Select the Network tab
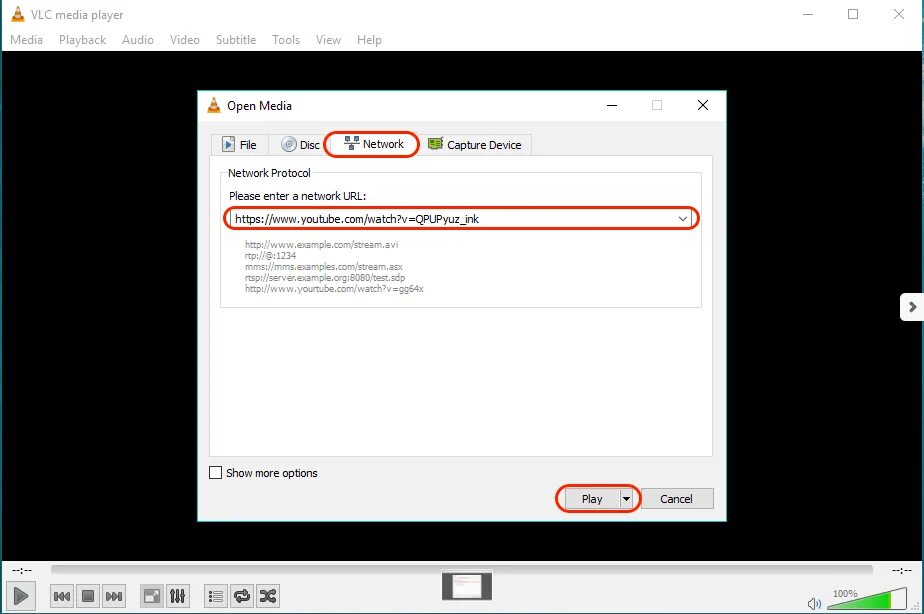Viewport: 924px width, 614px height. pyautogui.click(x=374, y=144)
